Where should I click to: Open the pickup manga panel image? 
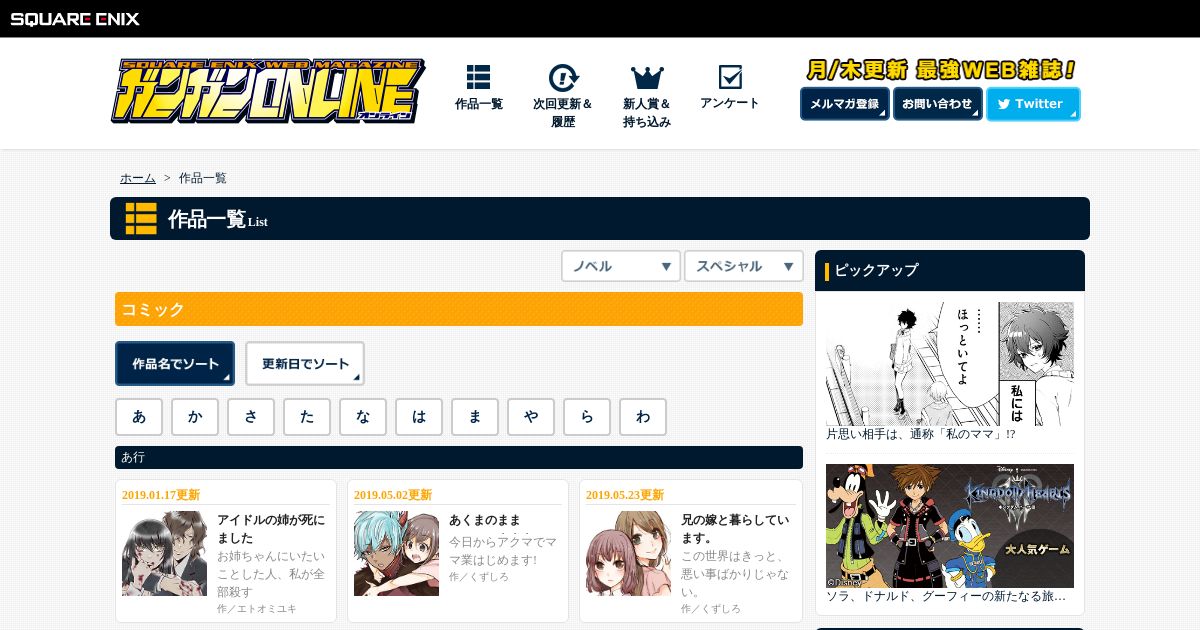950,364
